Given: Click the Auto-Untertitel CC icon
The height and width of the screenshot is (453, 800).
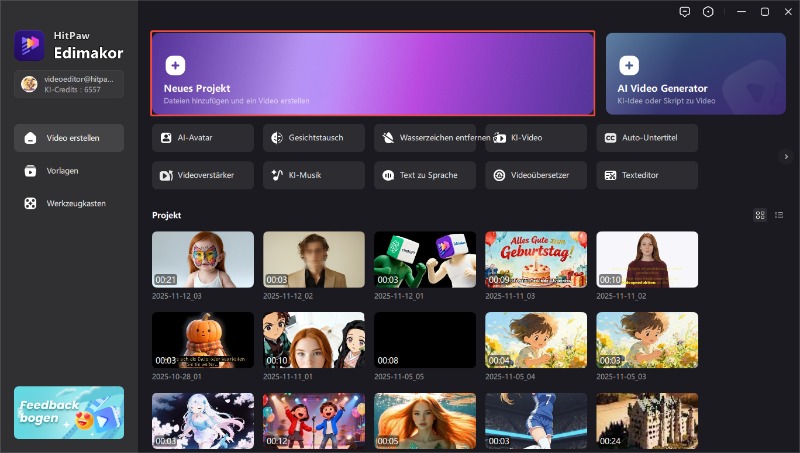Looking at the screenshot, I should [610, 138].
